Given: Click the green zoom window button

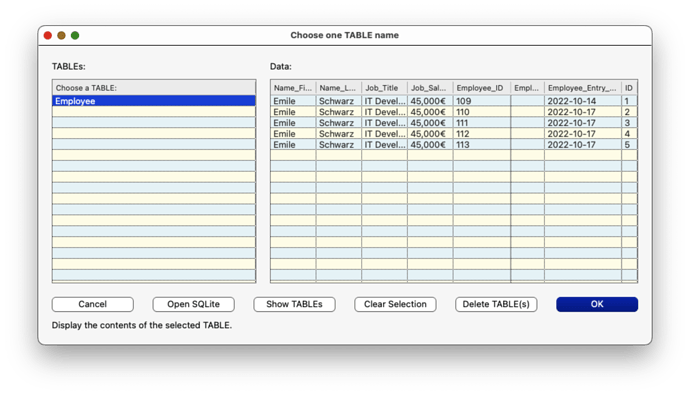Looking at the screenshot, I should [x=75, y=35].
